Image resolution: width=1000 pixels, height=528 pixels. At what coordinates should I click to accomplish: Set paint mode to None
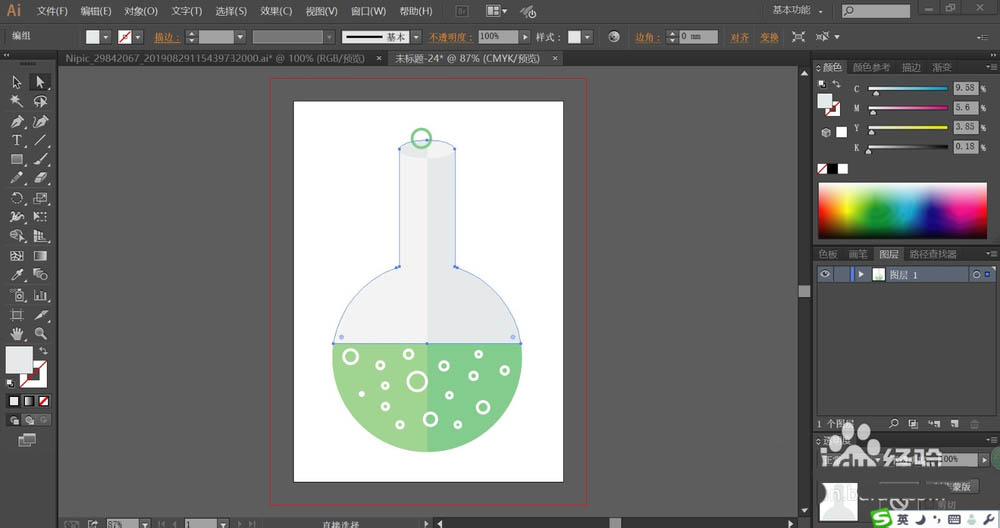point(43,401)
